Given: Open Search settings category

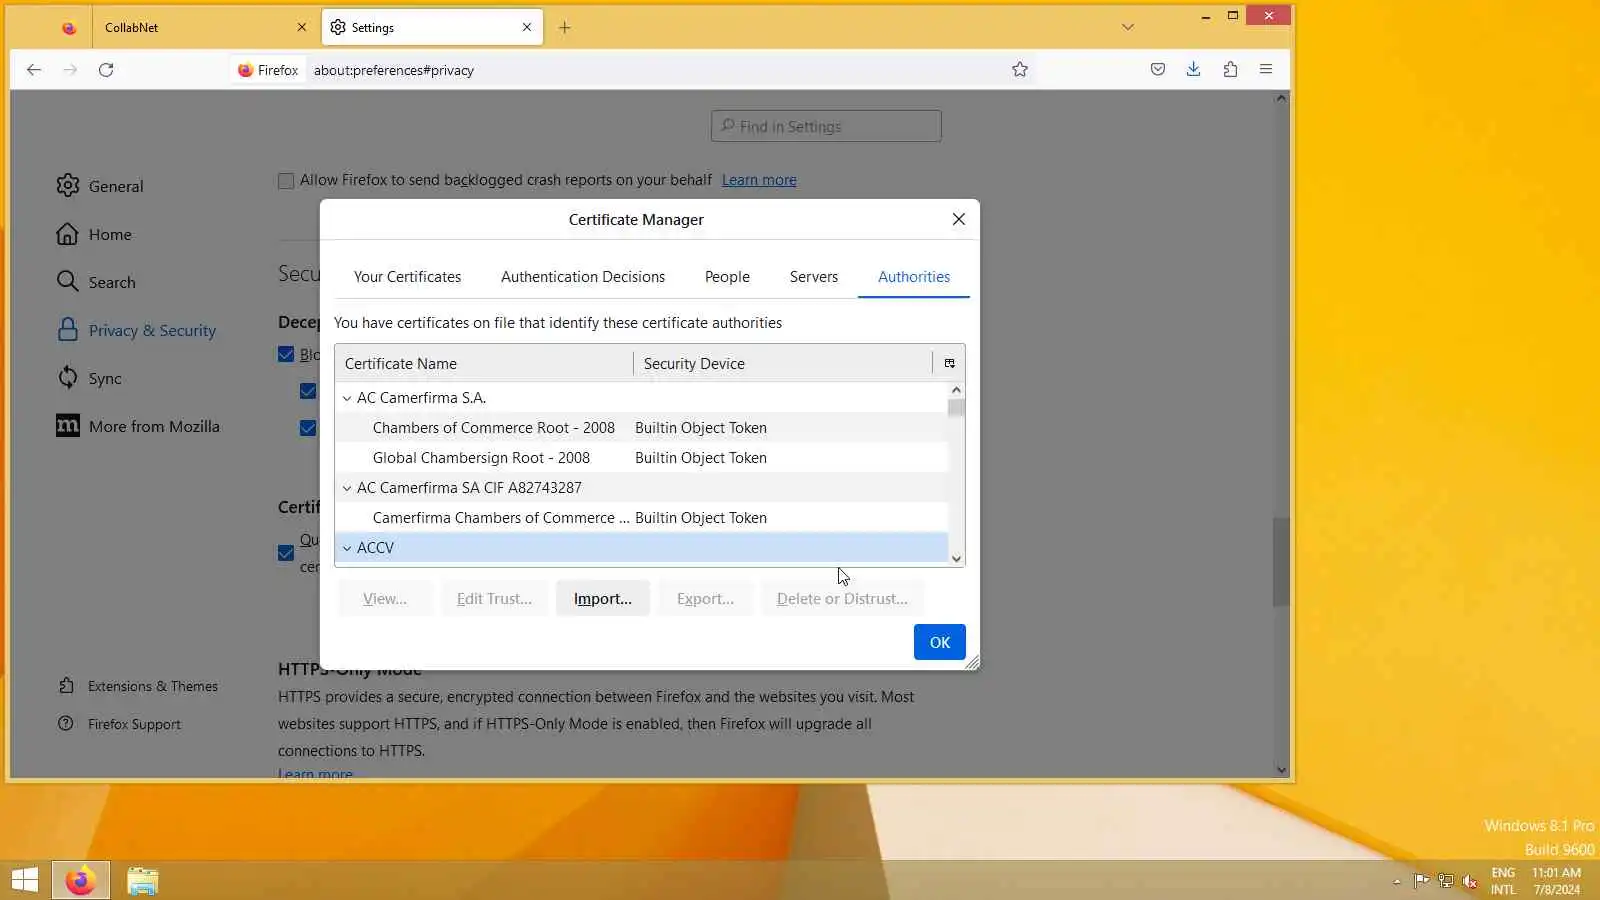Looking at the screenshot, I should [96, 282].
